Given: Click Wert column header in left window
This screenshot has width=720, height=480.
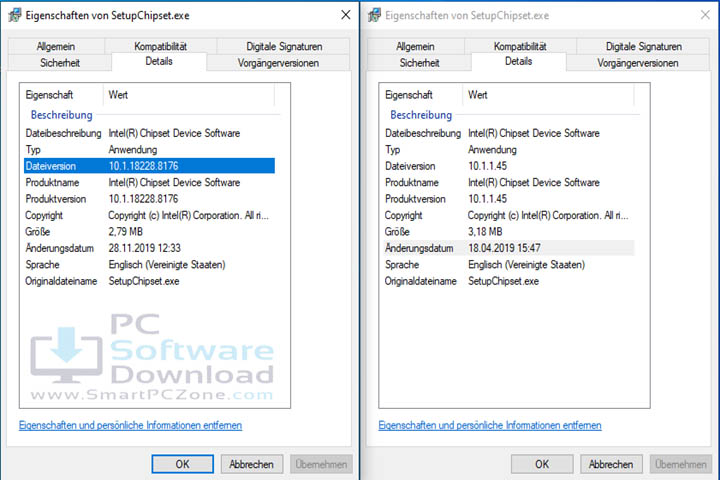Looking at the screenshot, I should 189,95.
